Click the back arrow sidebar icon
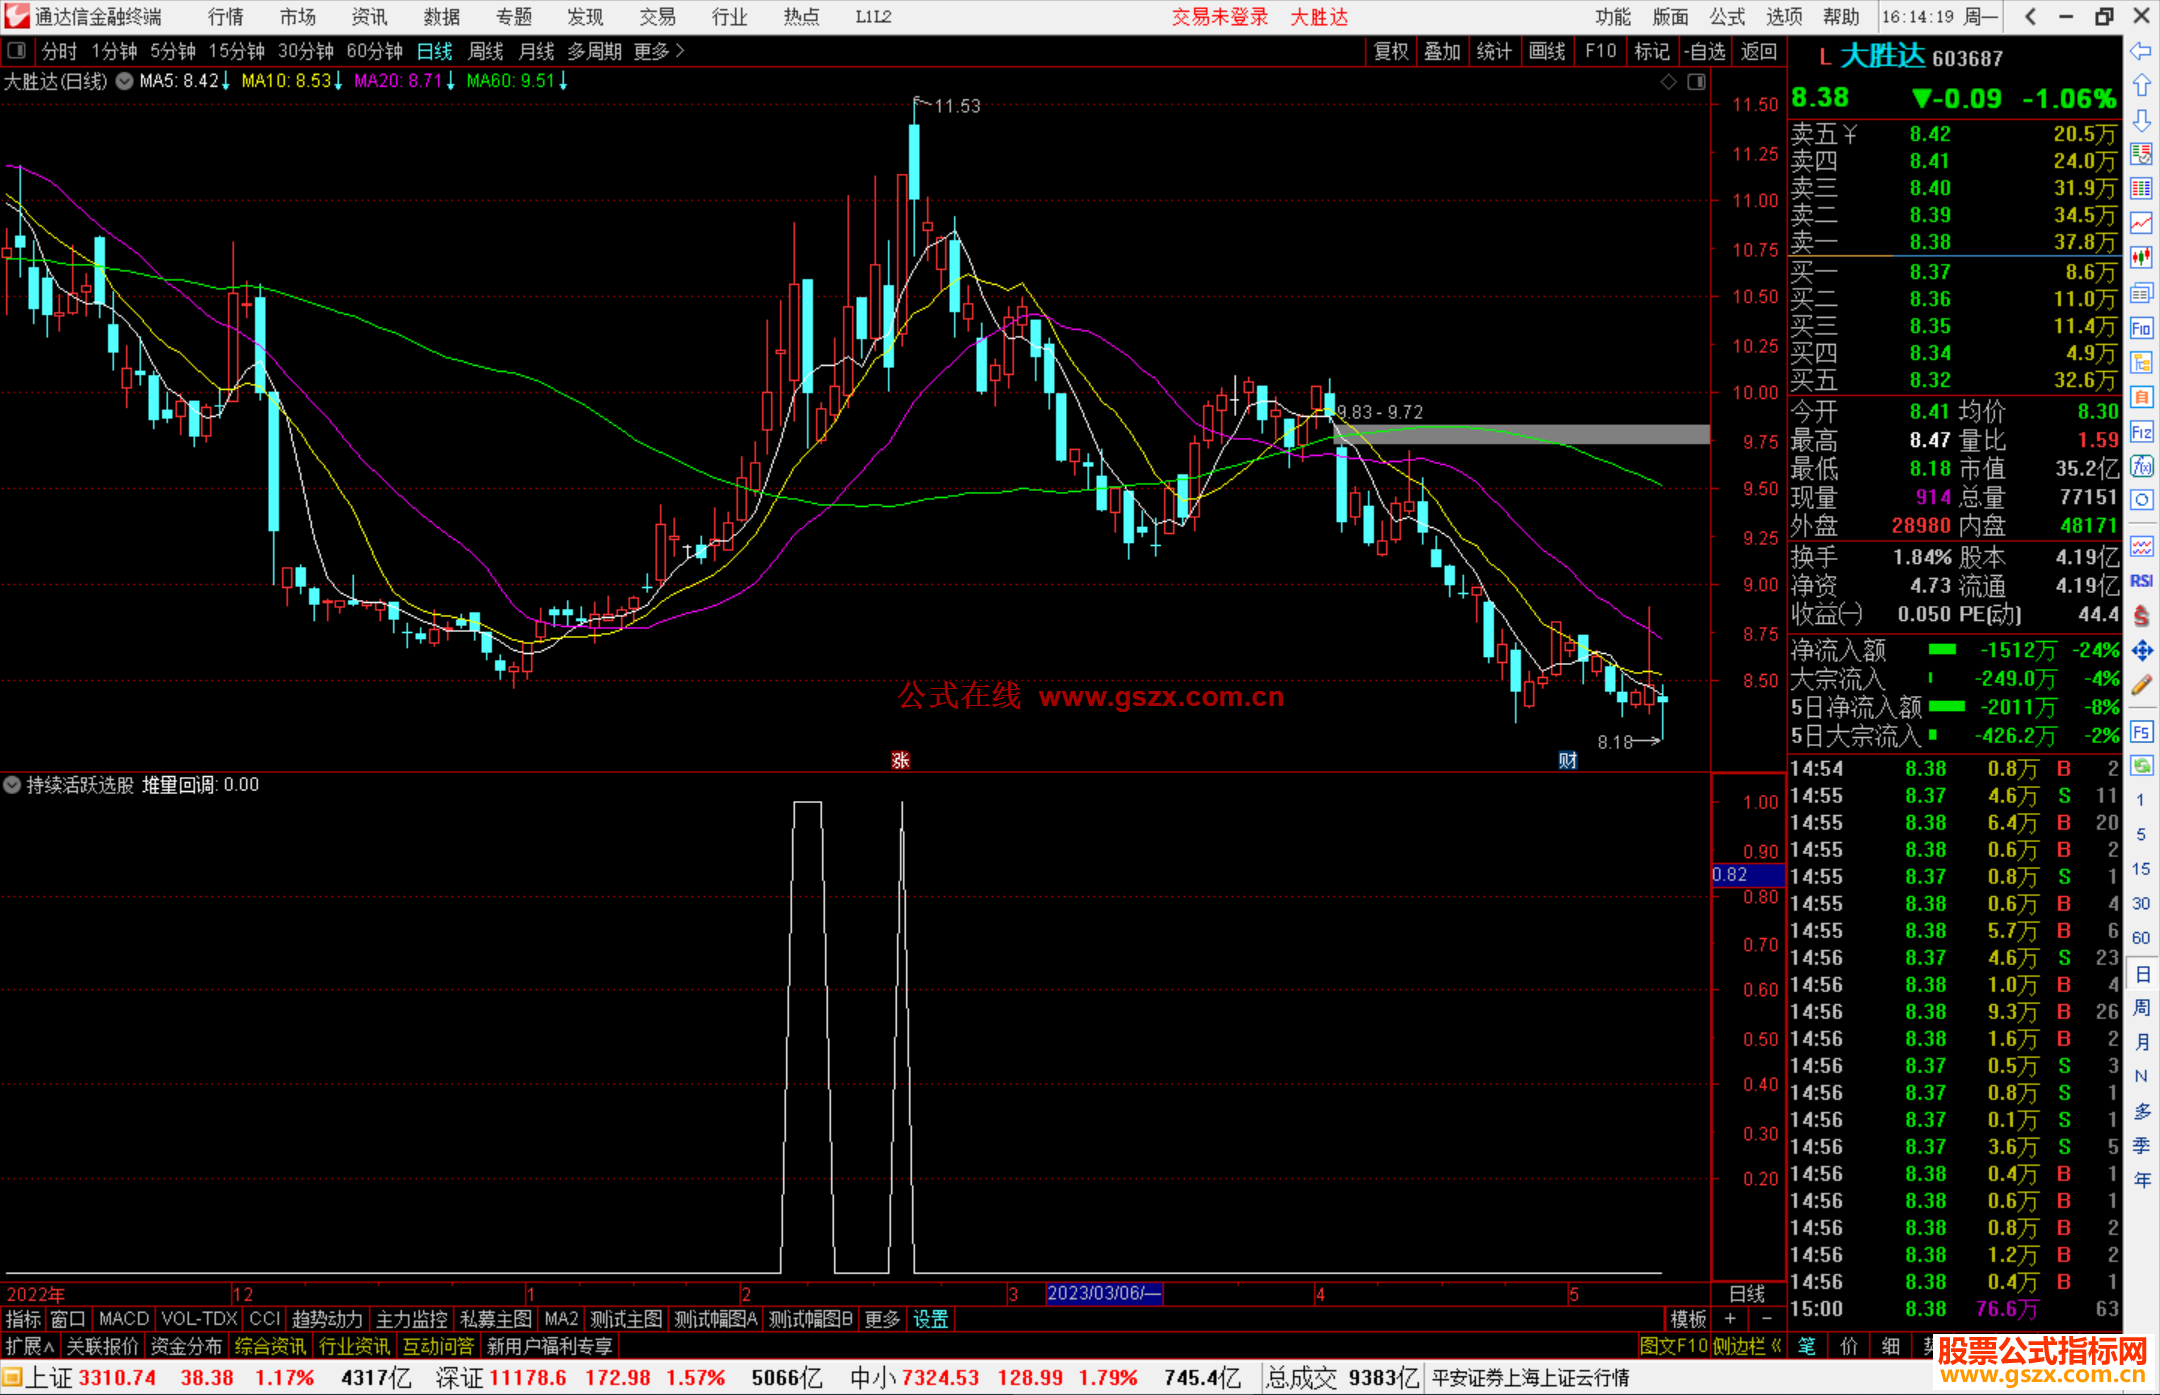The height and width of the screenshot is (1395, 2160). click(x=2141, y=51)
